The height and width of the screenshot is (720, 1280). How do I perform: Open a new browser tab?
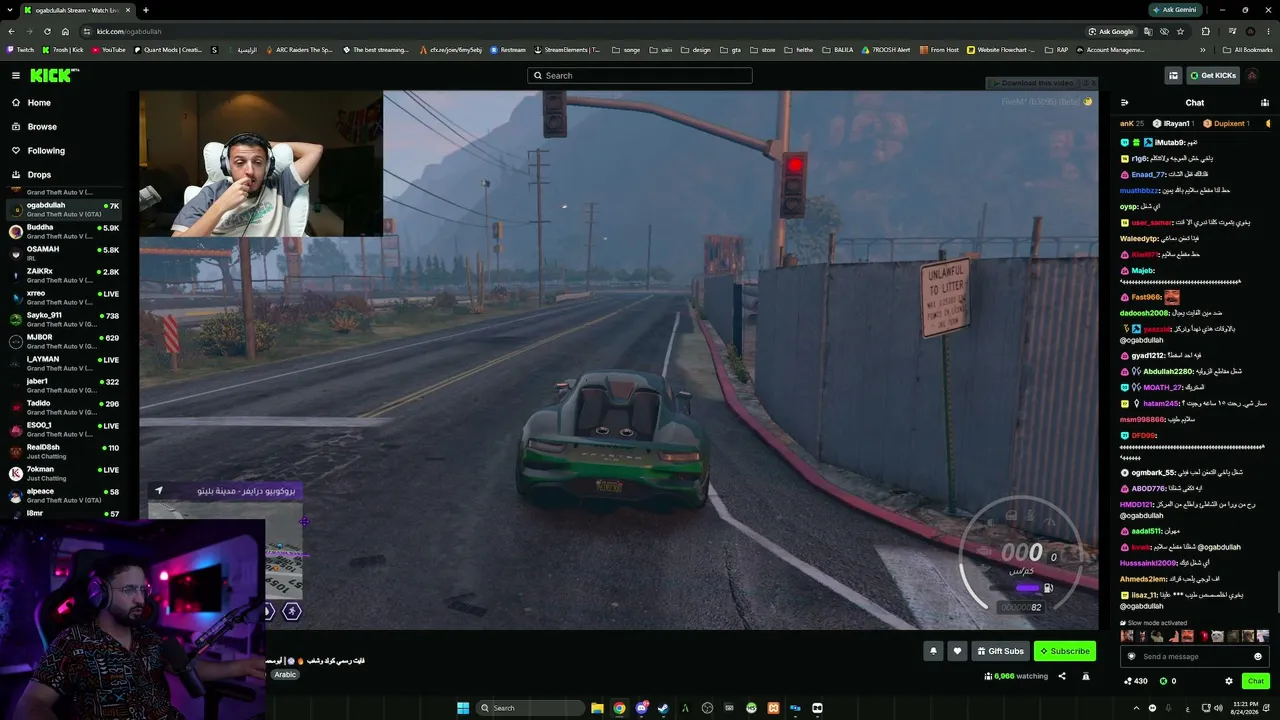pyautogui.click(x=146, y=10)
